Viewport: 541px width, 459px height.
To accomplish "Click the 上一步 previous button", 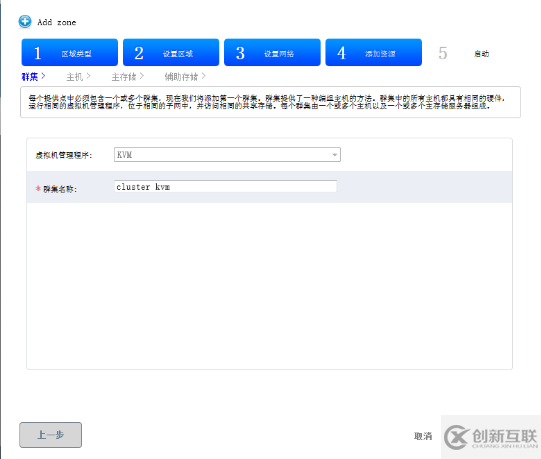I will pos(50,435).
